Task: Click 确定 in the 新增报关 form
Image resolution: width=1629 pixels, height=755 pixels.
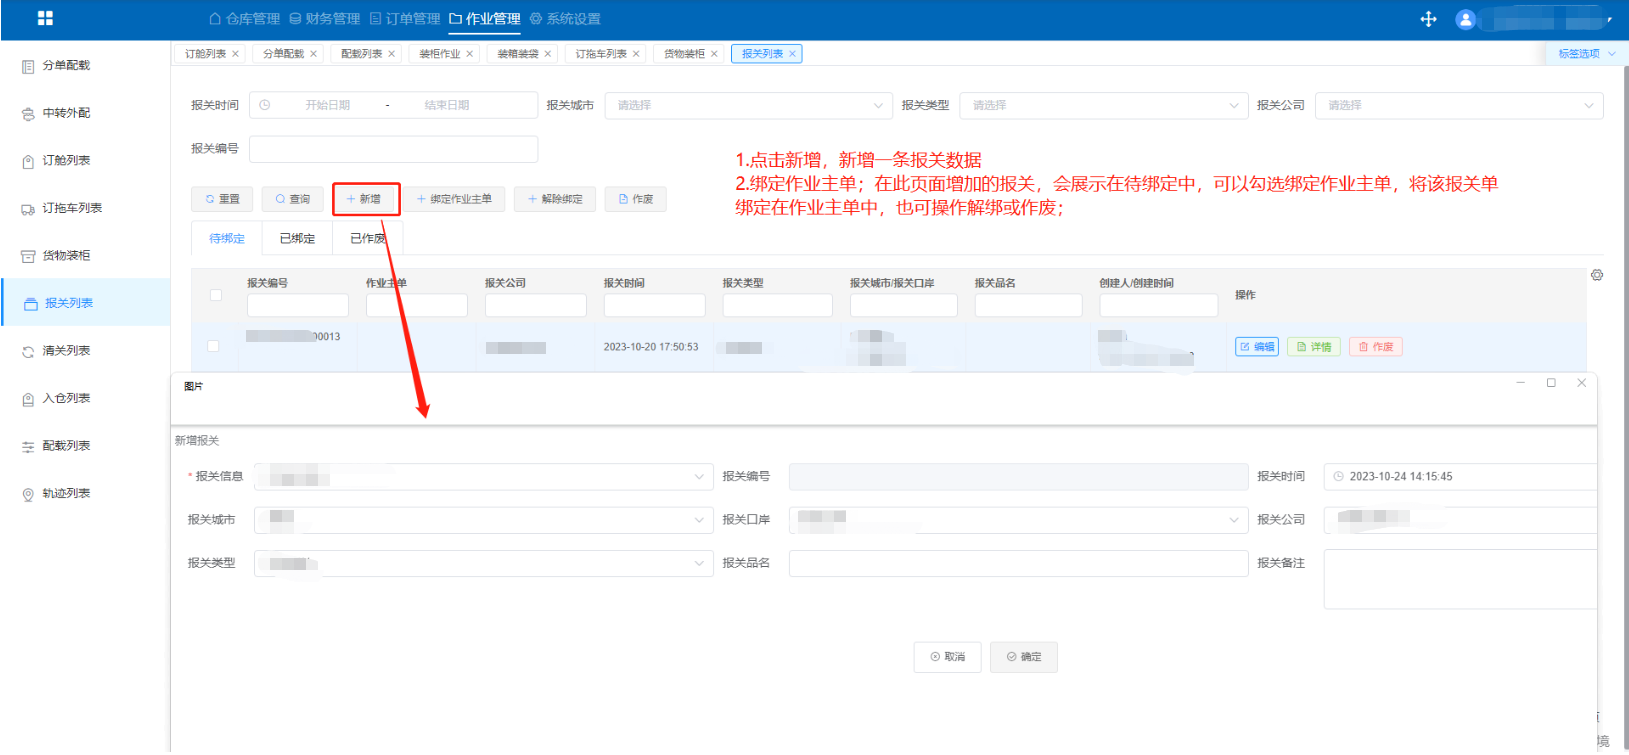Action: [1024, 657]
